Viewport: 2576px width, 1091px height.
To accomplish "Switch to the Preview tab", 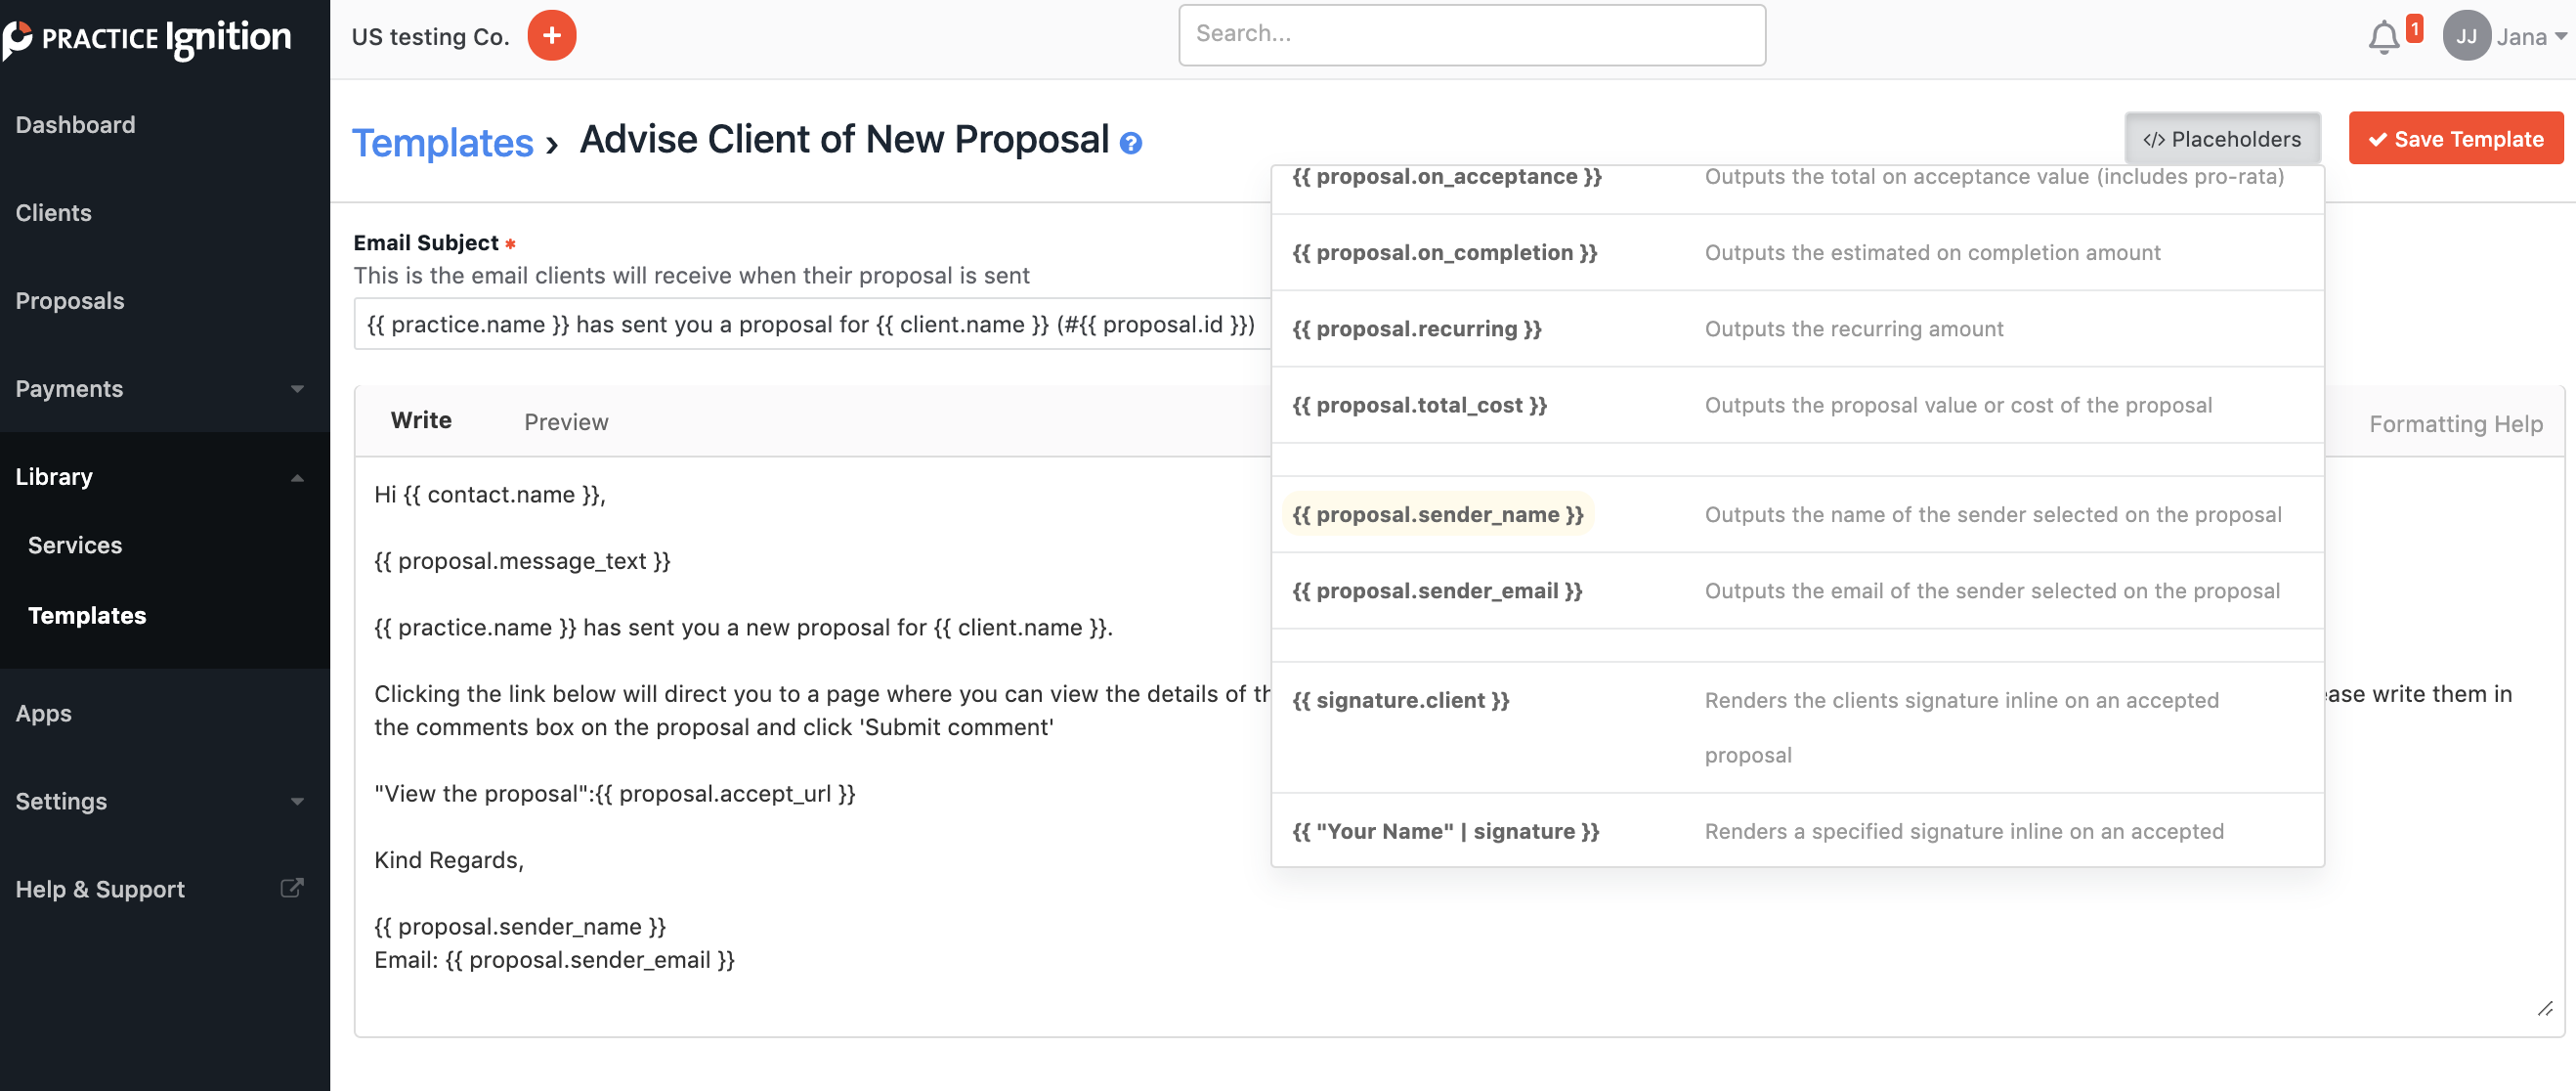I will (566, 422).
